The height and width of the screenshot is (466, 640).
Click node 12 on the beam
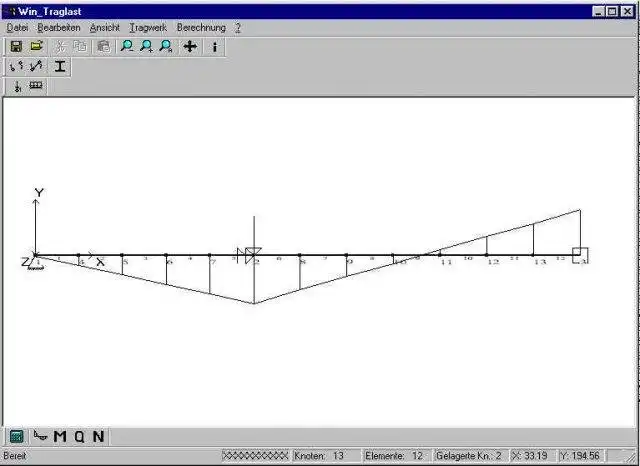[x=487, y=255]
